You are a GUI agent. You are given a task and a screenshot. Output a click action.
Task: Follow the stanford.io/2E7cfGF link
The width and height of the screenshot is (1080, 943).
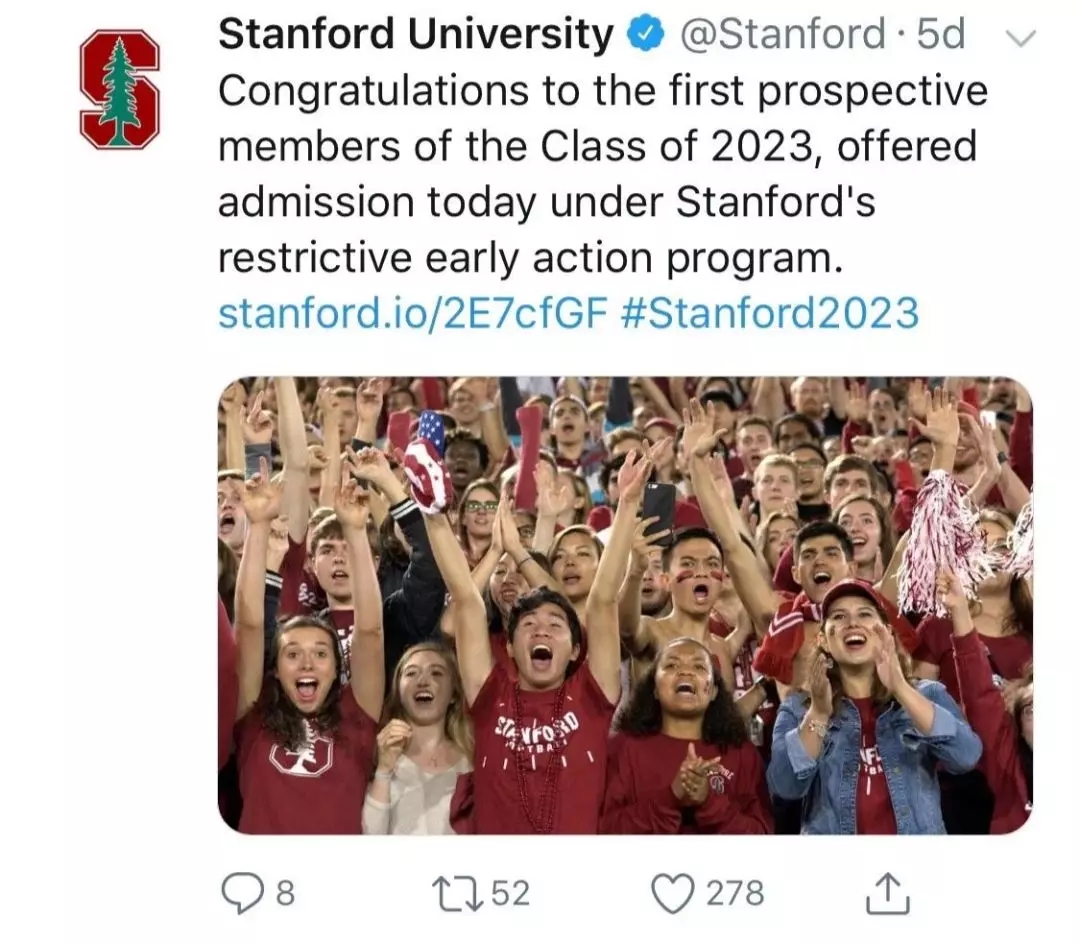[413, 314]
